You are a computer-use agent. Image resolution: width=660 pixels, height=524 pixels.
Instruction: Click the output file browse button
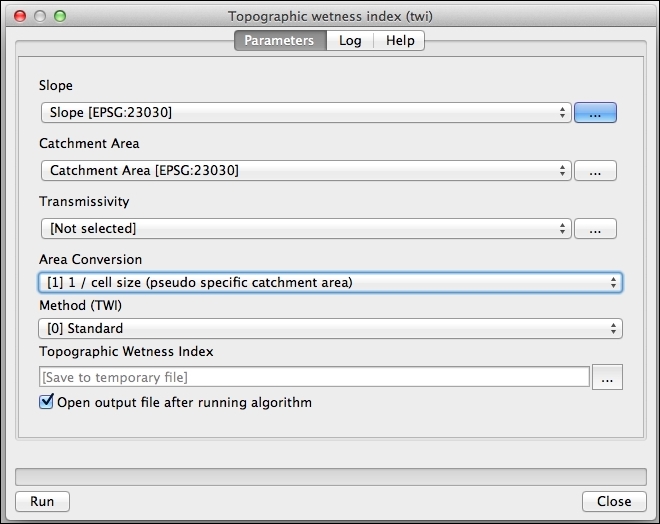coord(608,377)
